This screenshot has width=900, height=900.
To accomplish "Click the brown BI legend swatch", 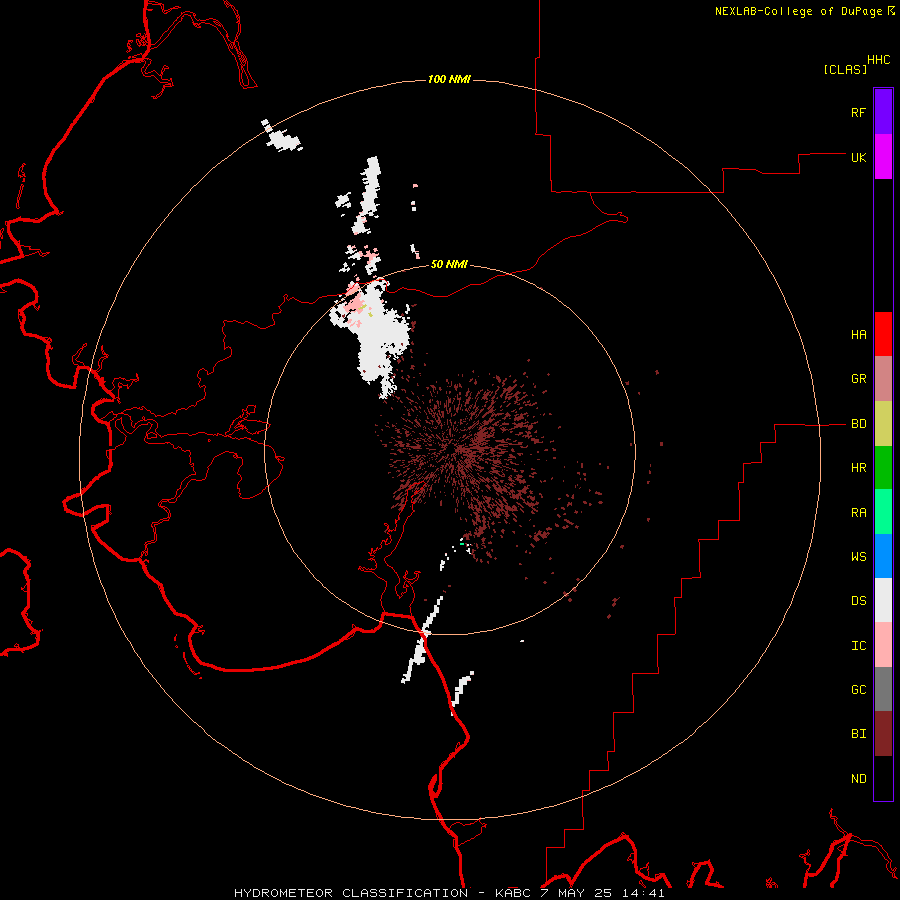I will tap(883, 734).
